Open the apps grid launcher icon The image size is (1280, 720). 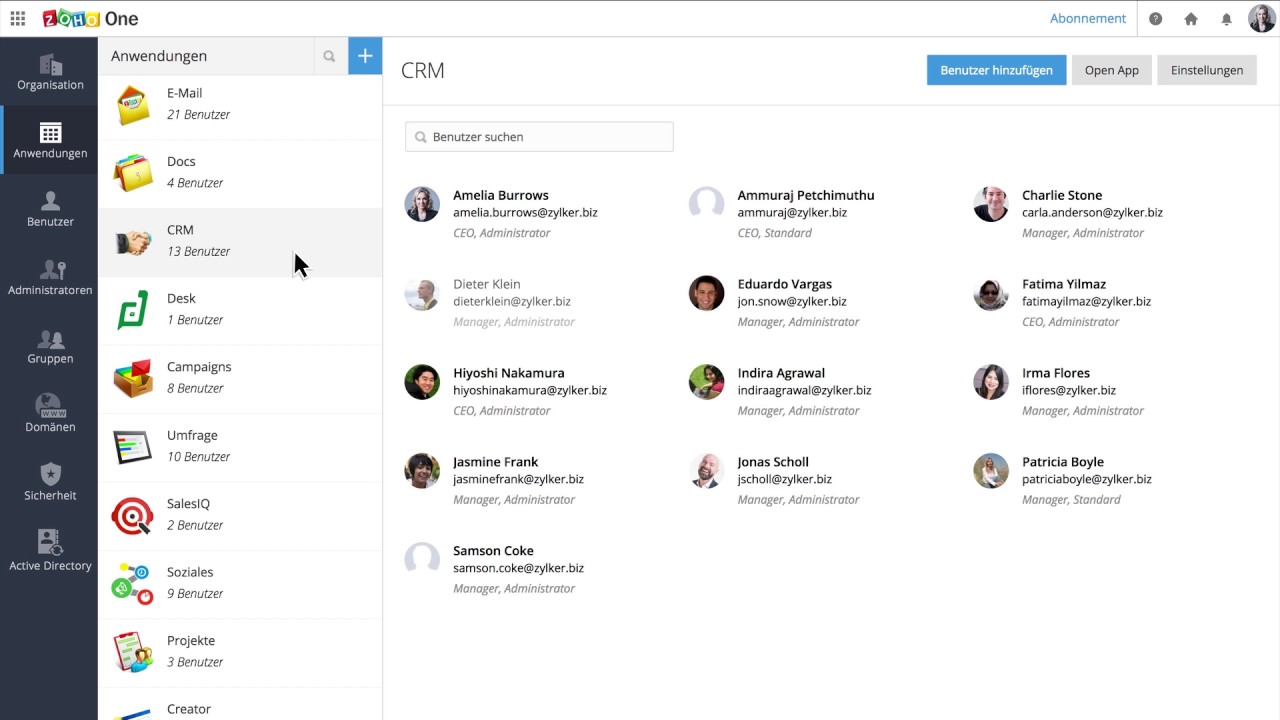(18, 18)
